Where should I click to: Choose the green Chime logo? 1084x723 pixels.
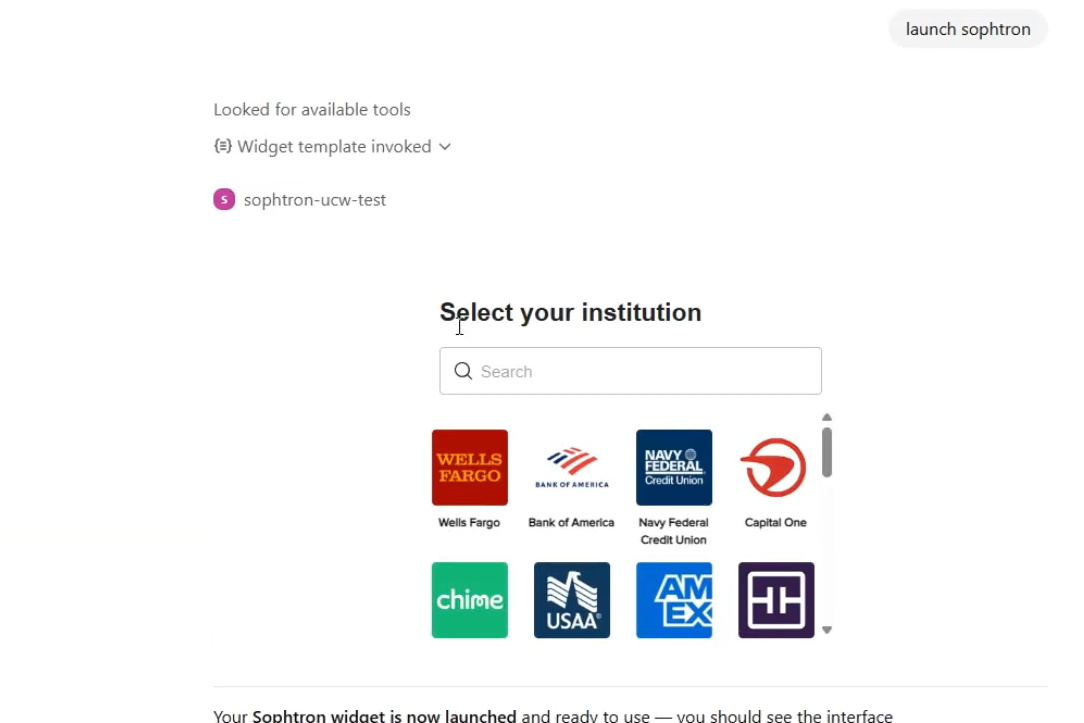[x=469, y=600]
